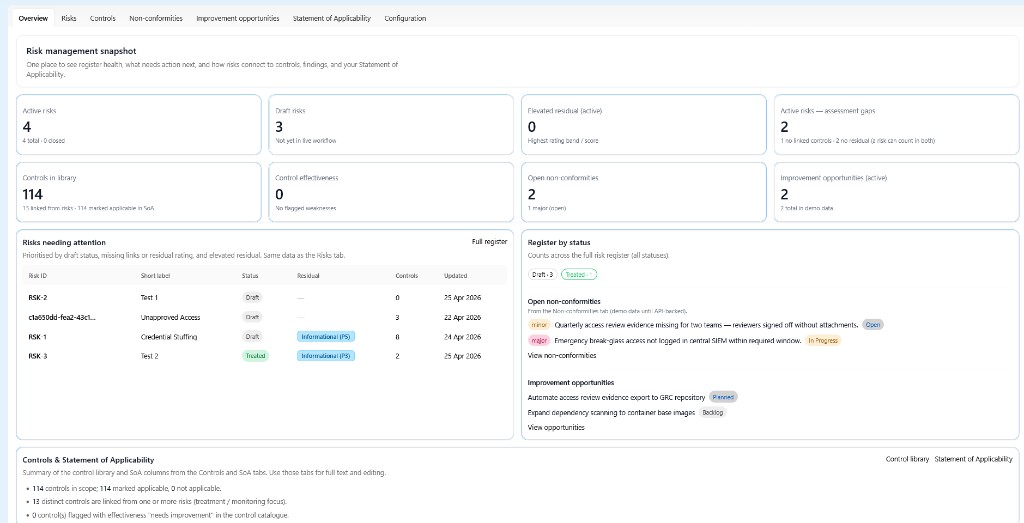Image resolution: width=1024 pixels, height=523 pixels.
Task: Open the Risks tab
Action: point(69,18)
